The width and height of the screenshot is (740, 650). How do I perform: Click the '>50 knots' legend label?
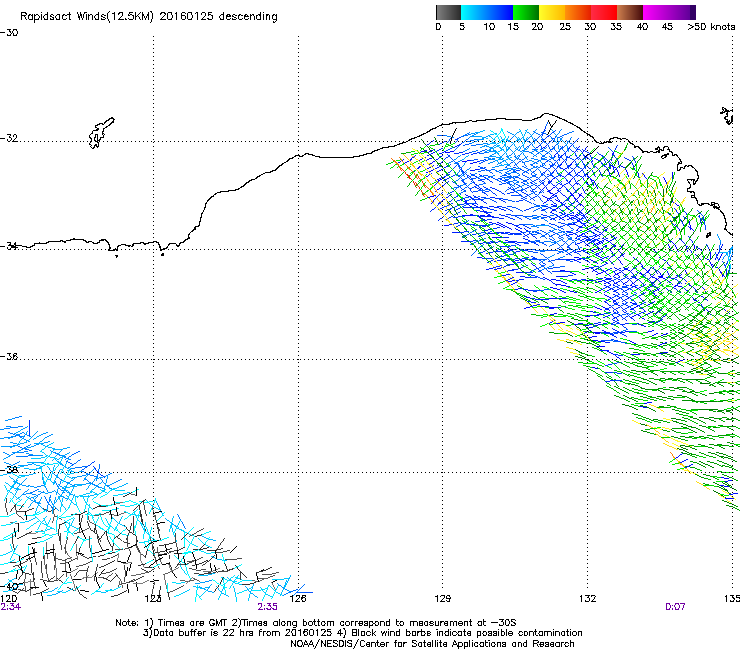[711, 27]
